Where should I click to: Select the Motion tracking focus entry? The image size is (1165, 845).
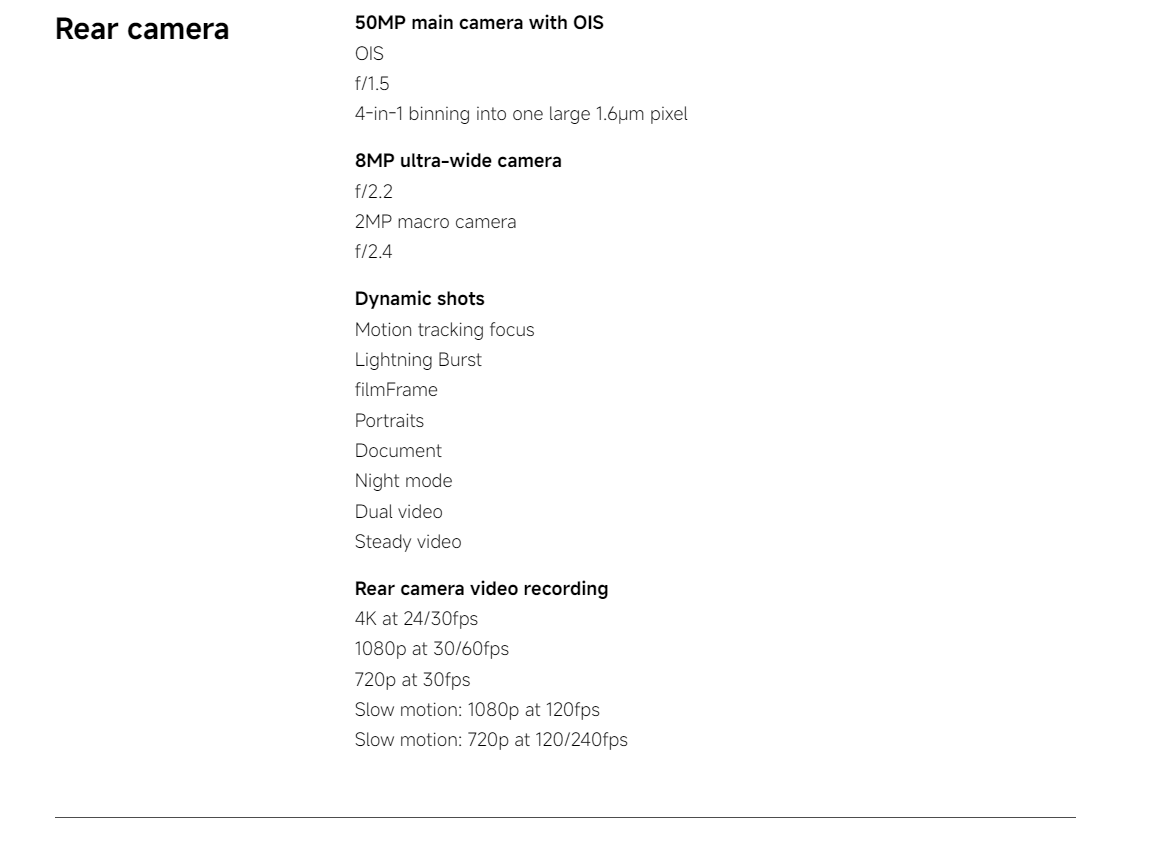tap(444, 330)
